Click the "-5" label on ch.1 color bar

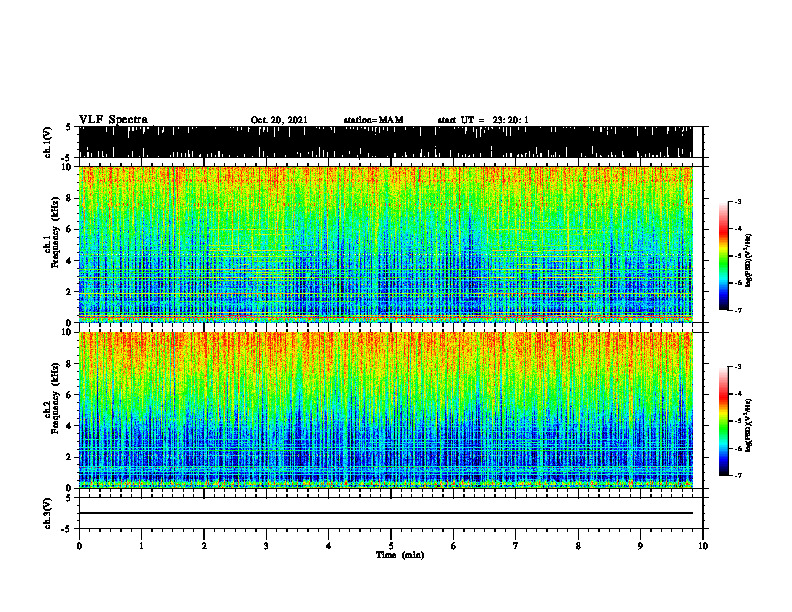738,256
